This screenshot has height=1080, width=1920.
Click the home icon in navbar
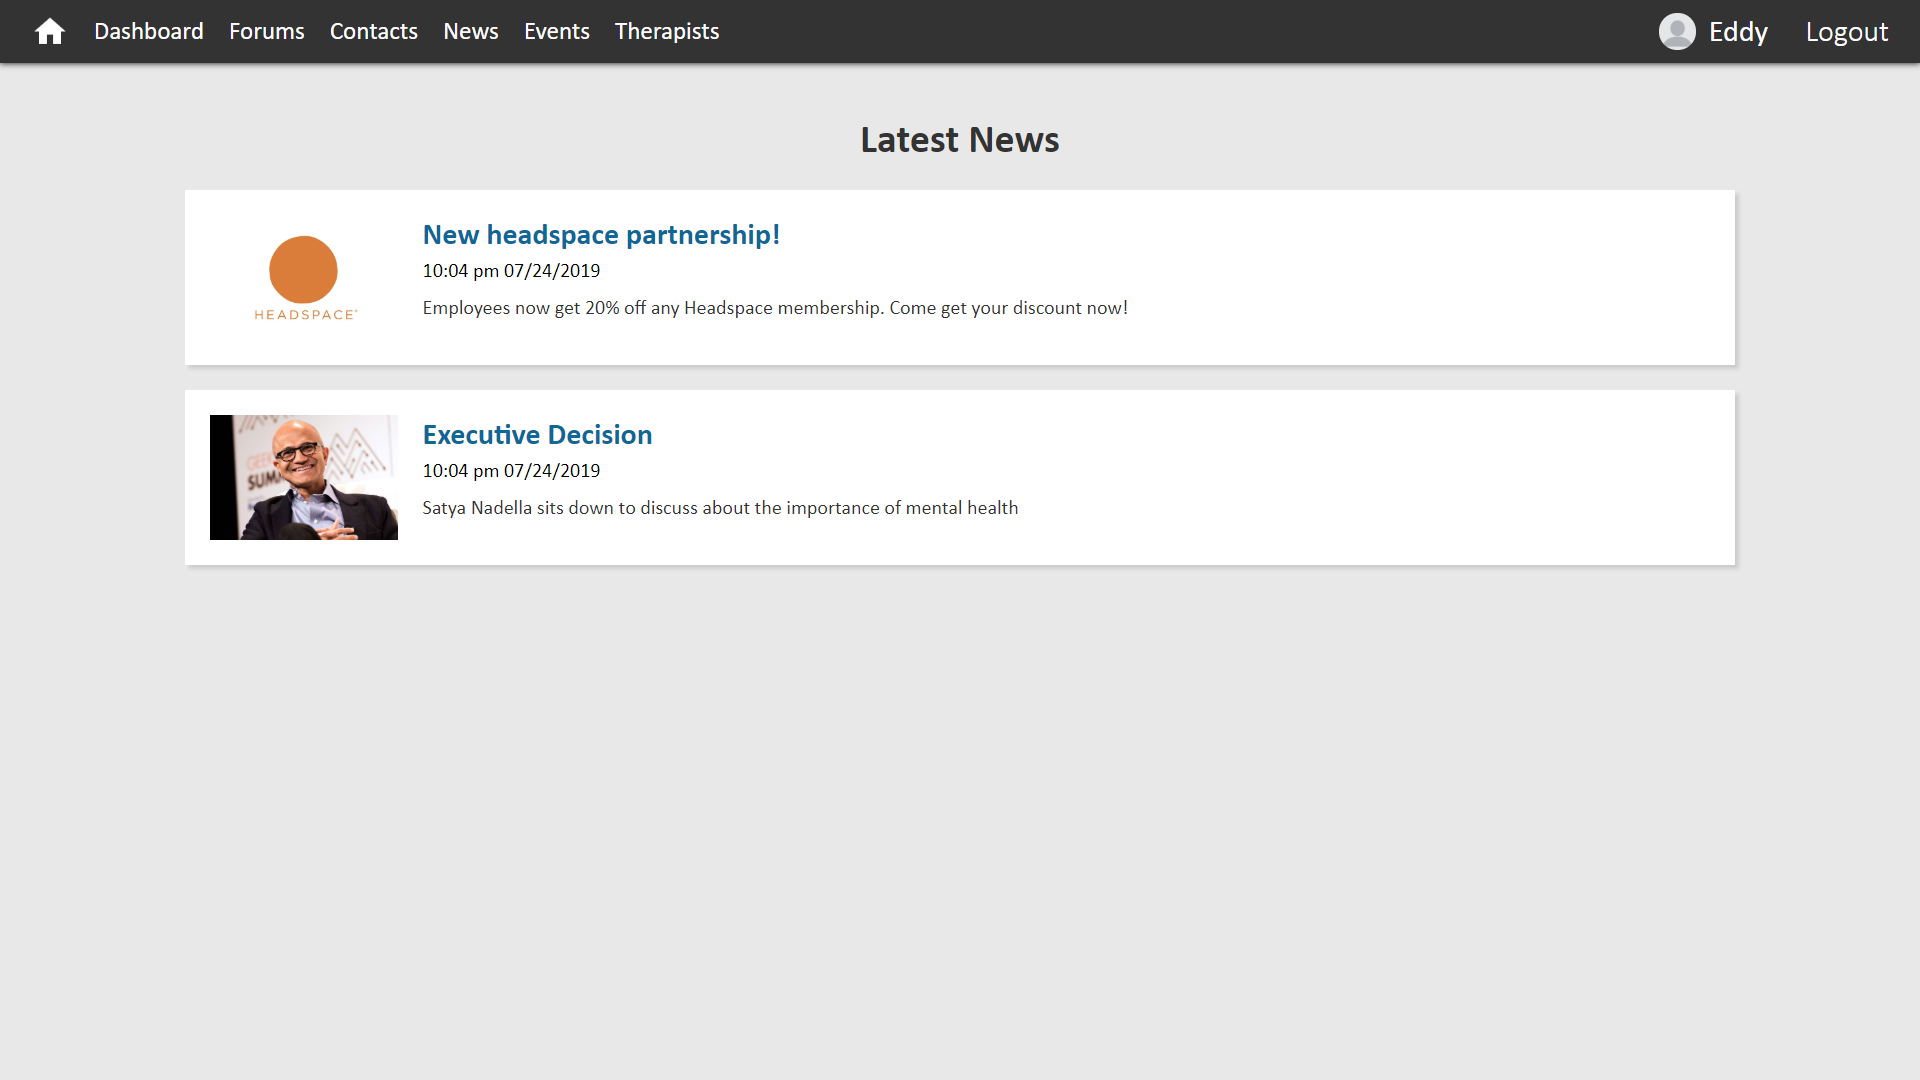[x=49, y=32]
